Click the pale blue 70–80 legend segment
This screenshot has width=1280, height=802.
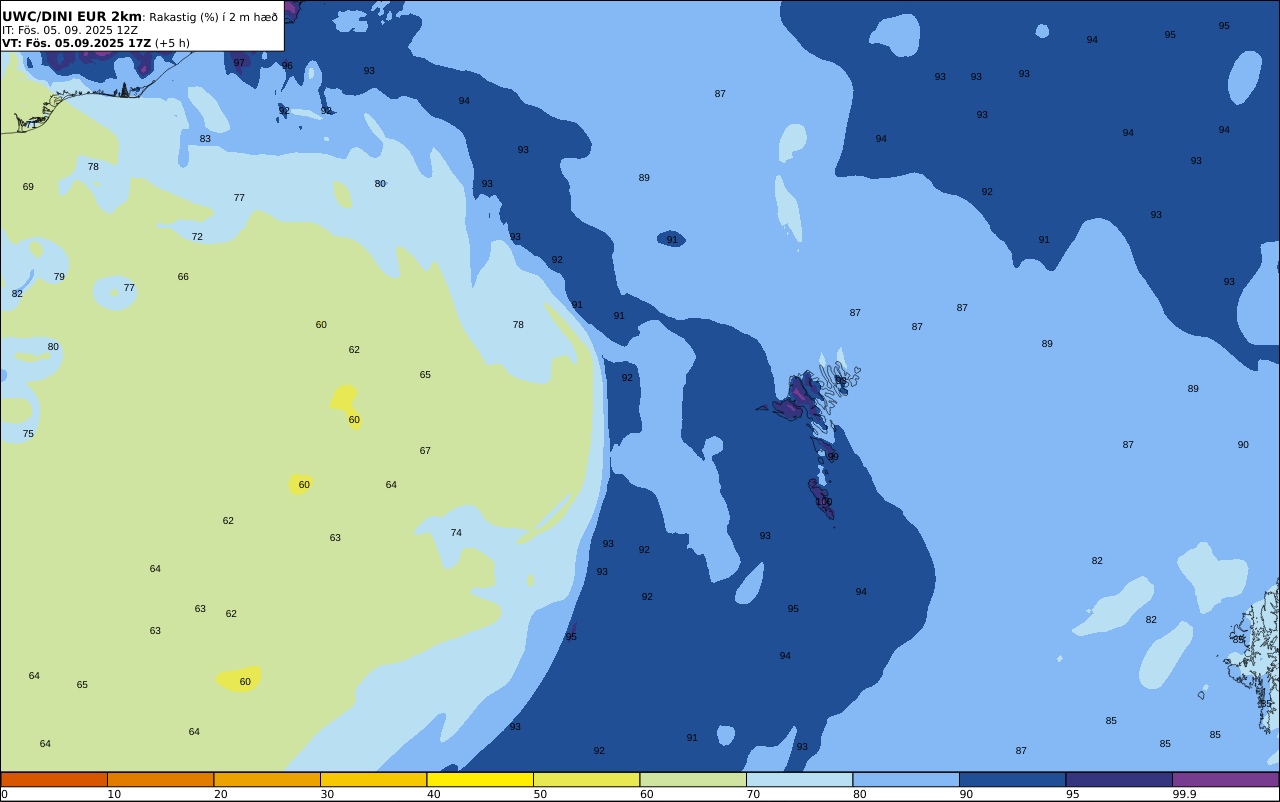[799, 779]
